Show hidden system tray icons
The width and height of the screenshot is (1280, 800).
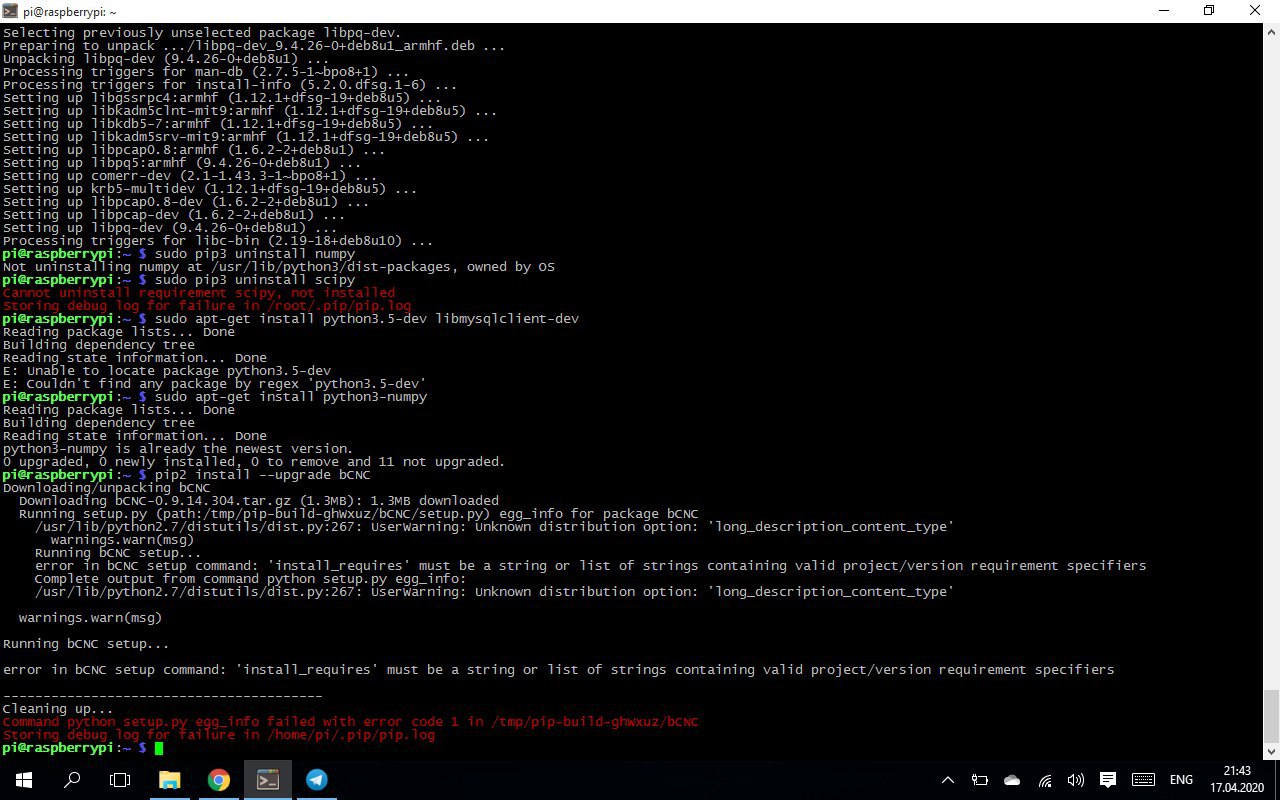pyautogui.click(x=948, y=780)
